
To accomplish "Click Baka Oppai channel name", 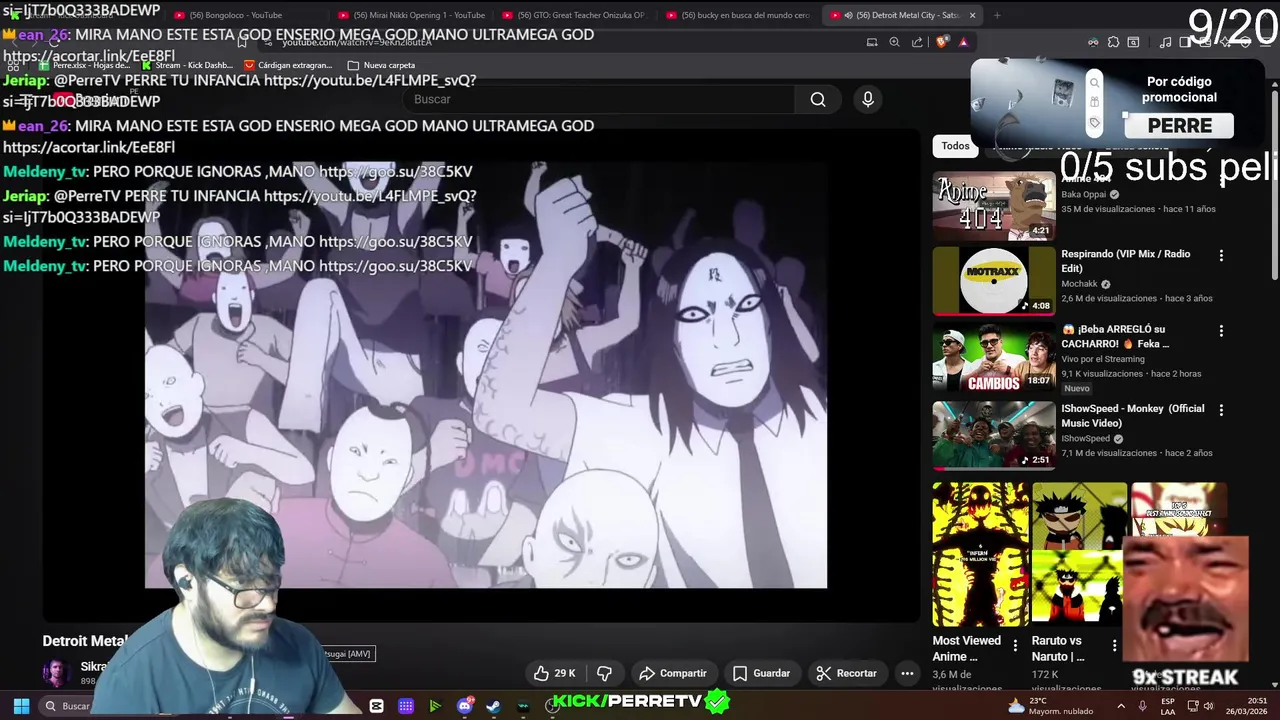I will 1083,195.
